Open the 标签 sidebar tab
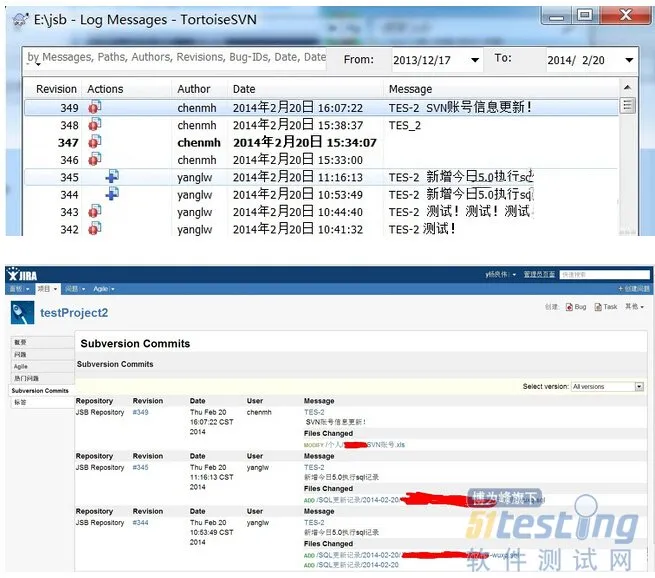This screenshot has width=655, height=578. click(x=42, y=402)
